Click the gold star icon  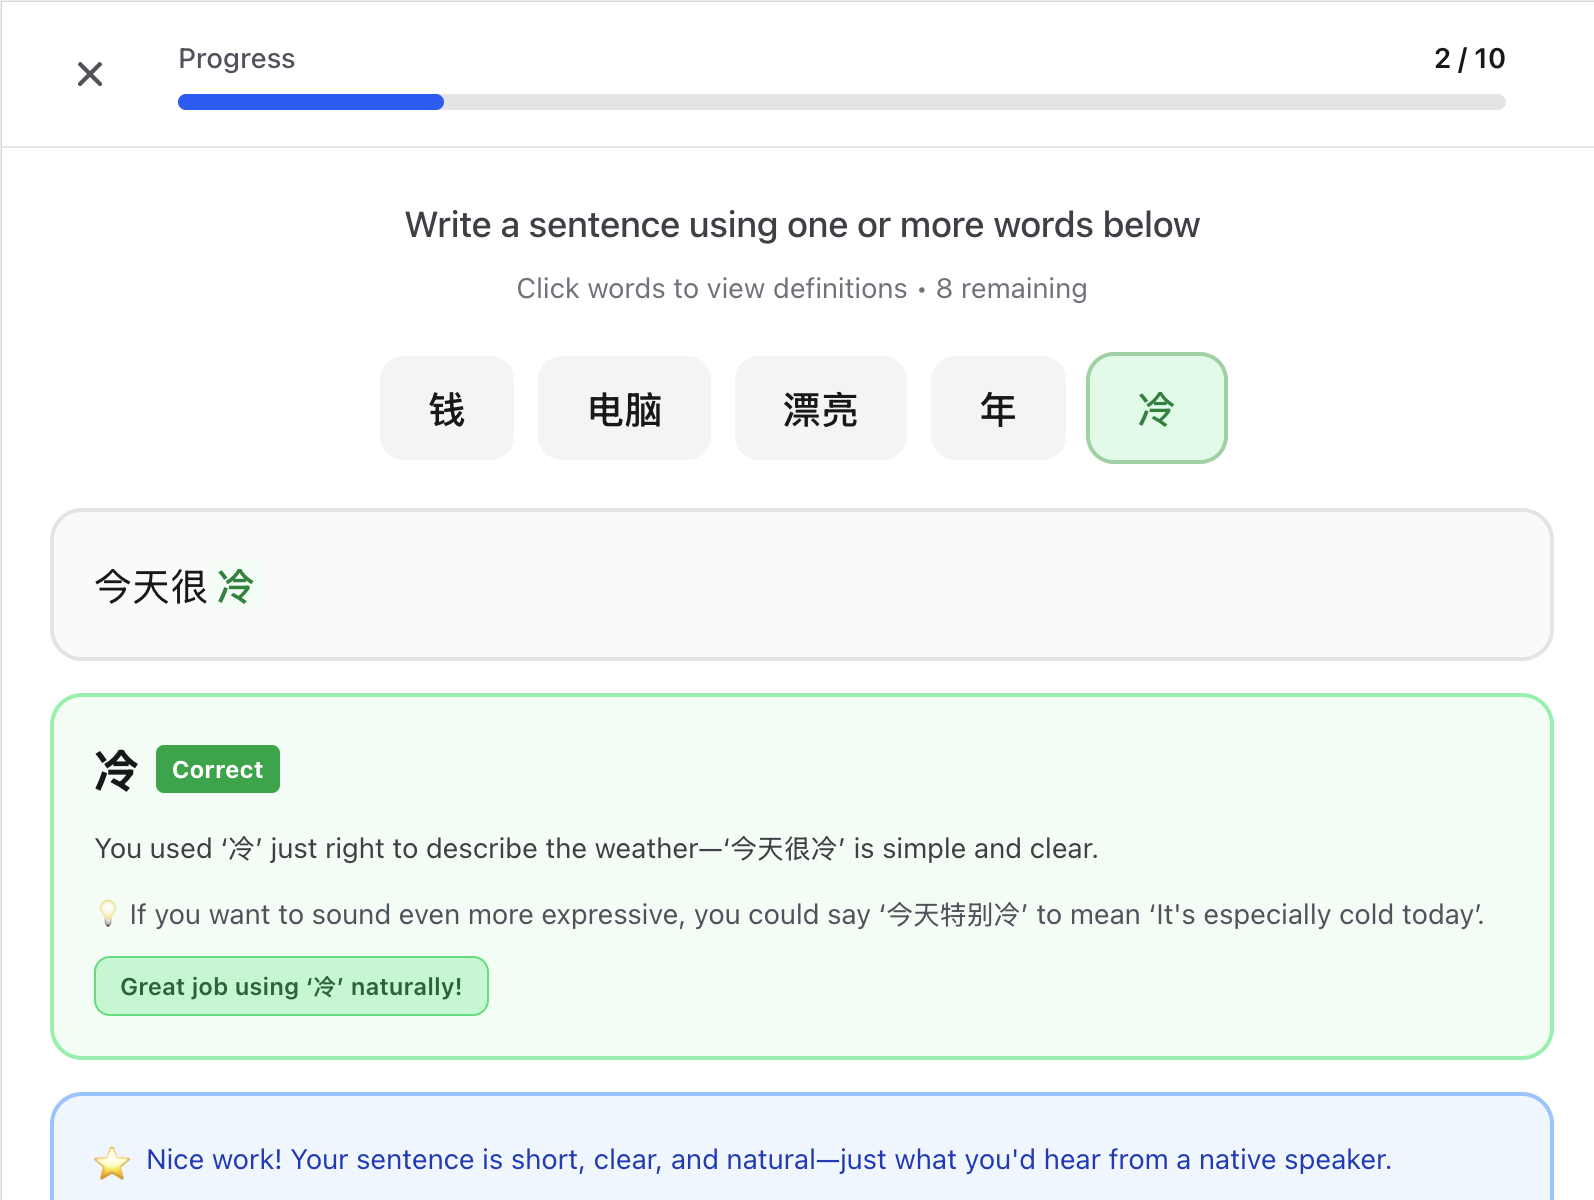point(112,1162)
